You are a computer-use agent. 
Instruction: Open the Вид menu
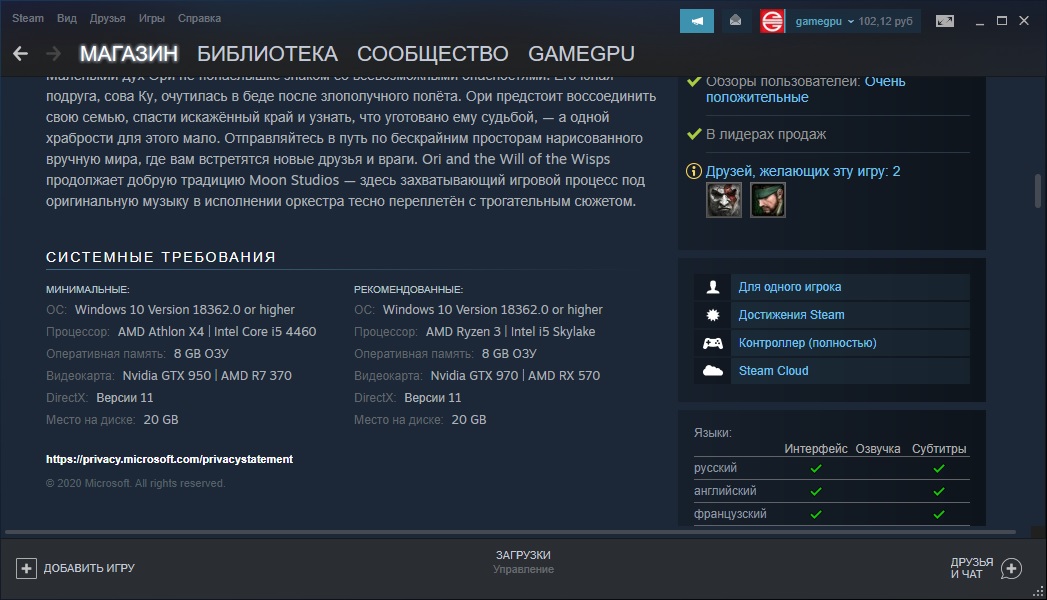pos(67,18)
